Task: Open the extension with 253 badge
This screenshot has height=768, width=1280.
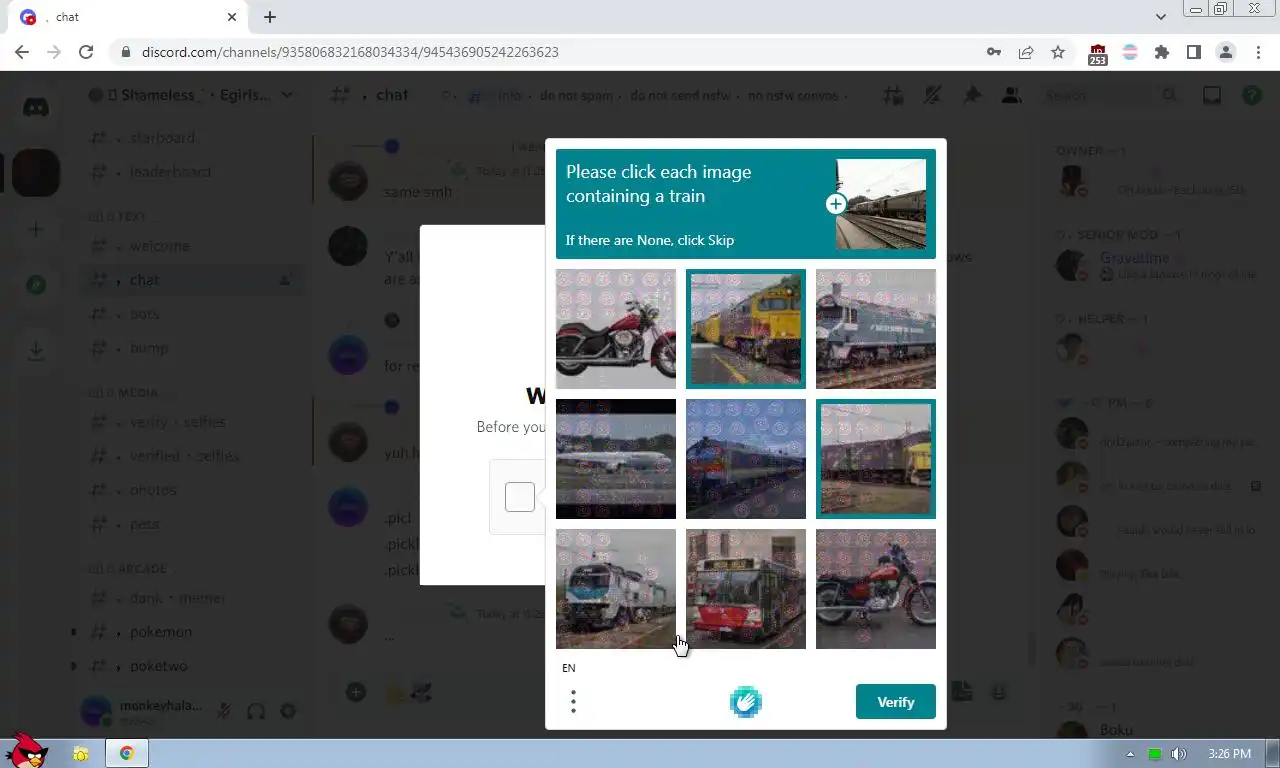Action: pos(1098,54)
